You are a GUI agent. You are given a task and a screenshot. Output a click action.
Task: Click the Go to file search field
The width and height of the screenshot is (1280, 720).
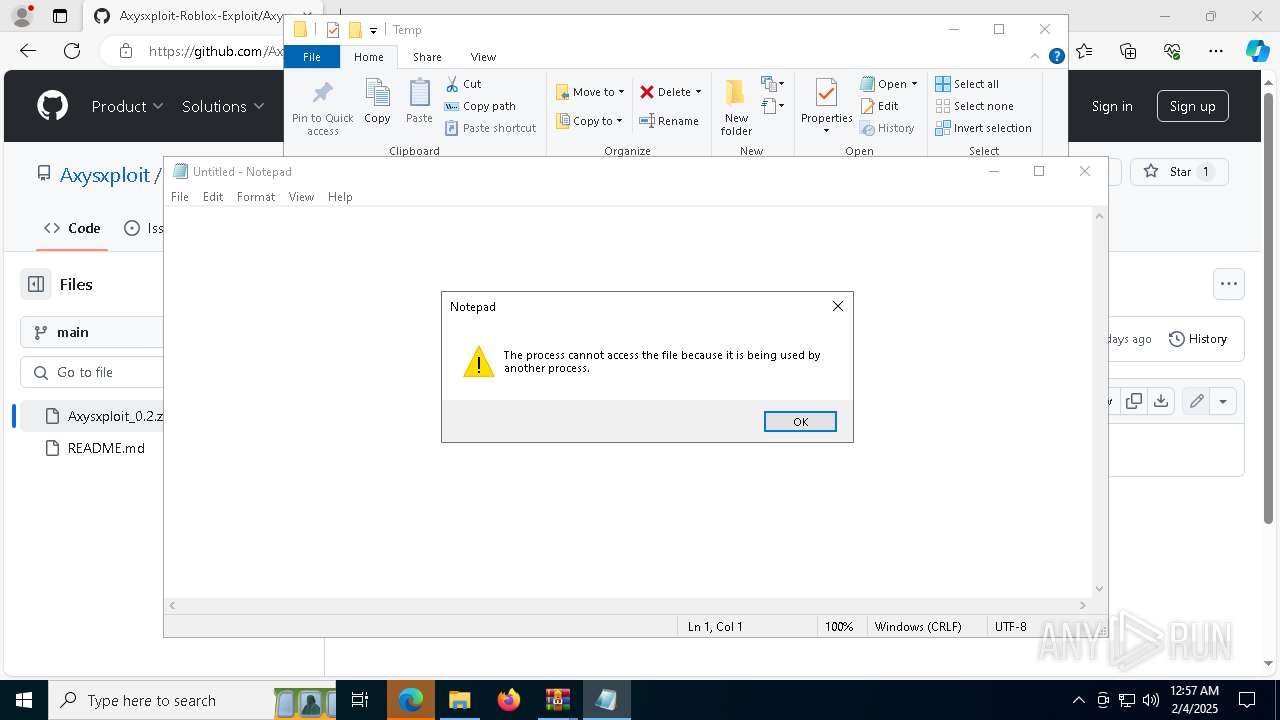tap(92, 372)
